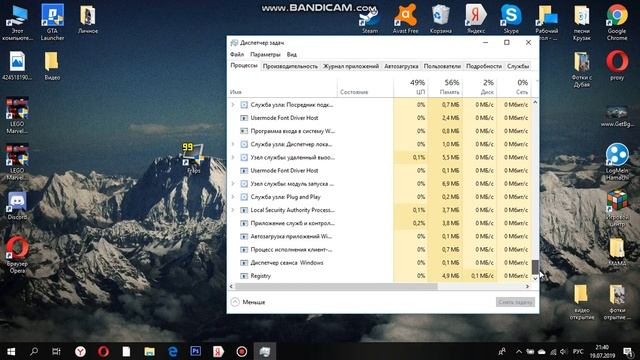Launch Skype from desktop
Image resolution: width=640 pixels, height=360 pixels.
tap(511, 20)
